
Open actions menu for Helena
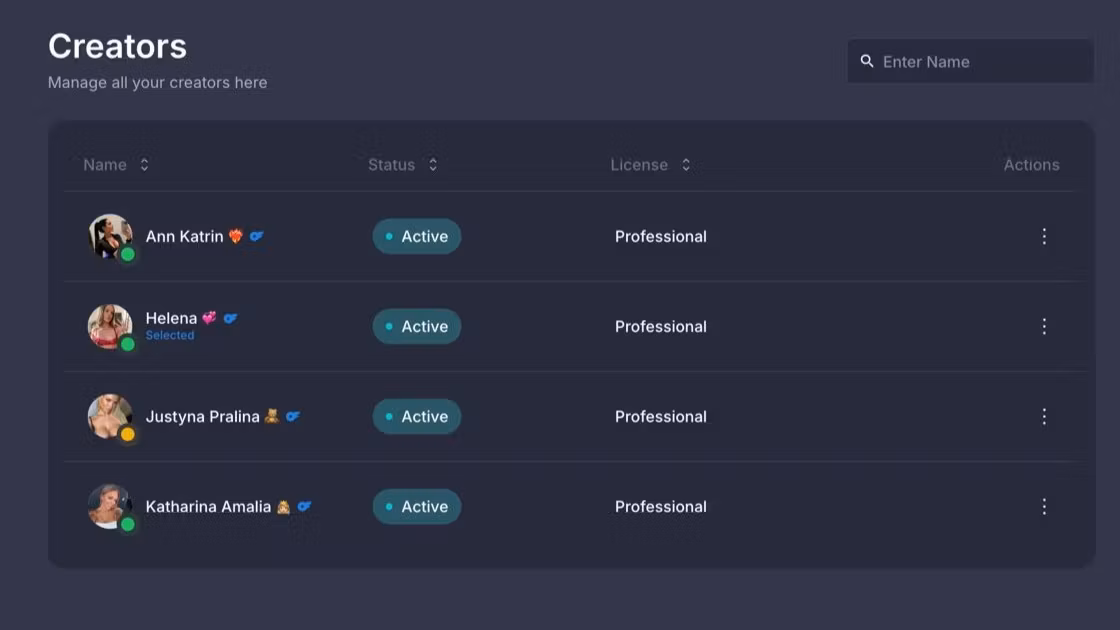pos(1044,326)
